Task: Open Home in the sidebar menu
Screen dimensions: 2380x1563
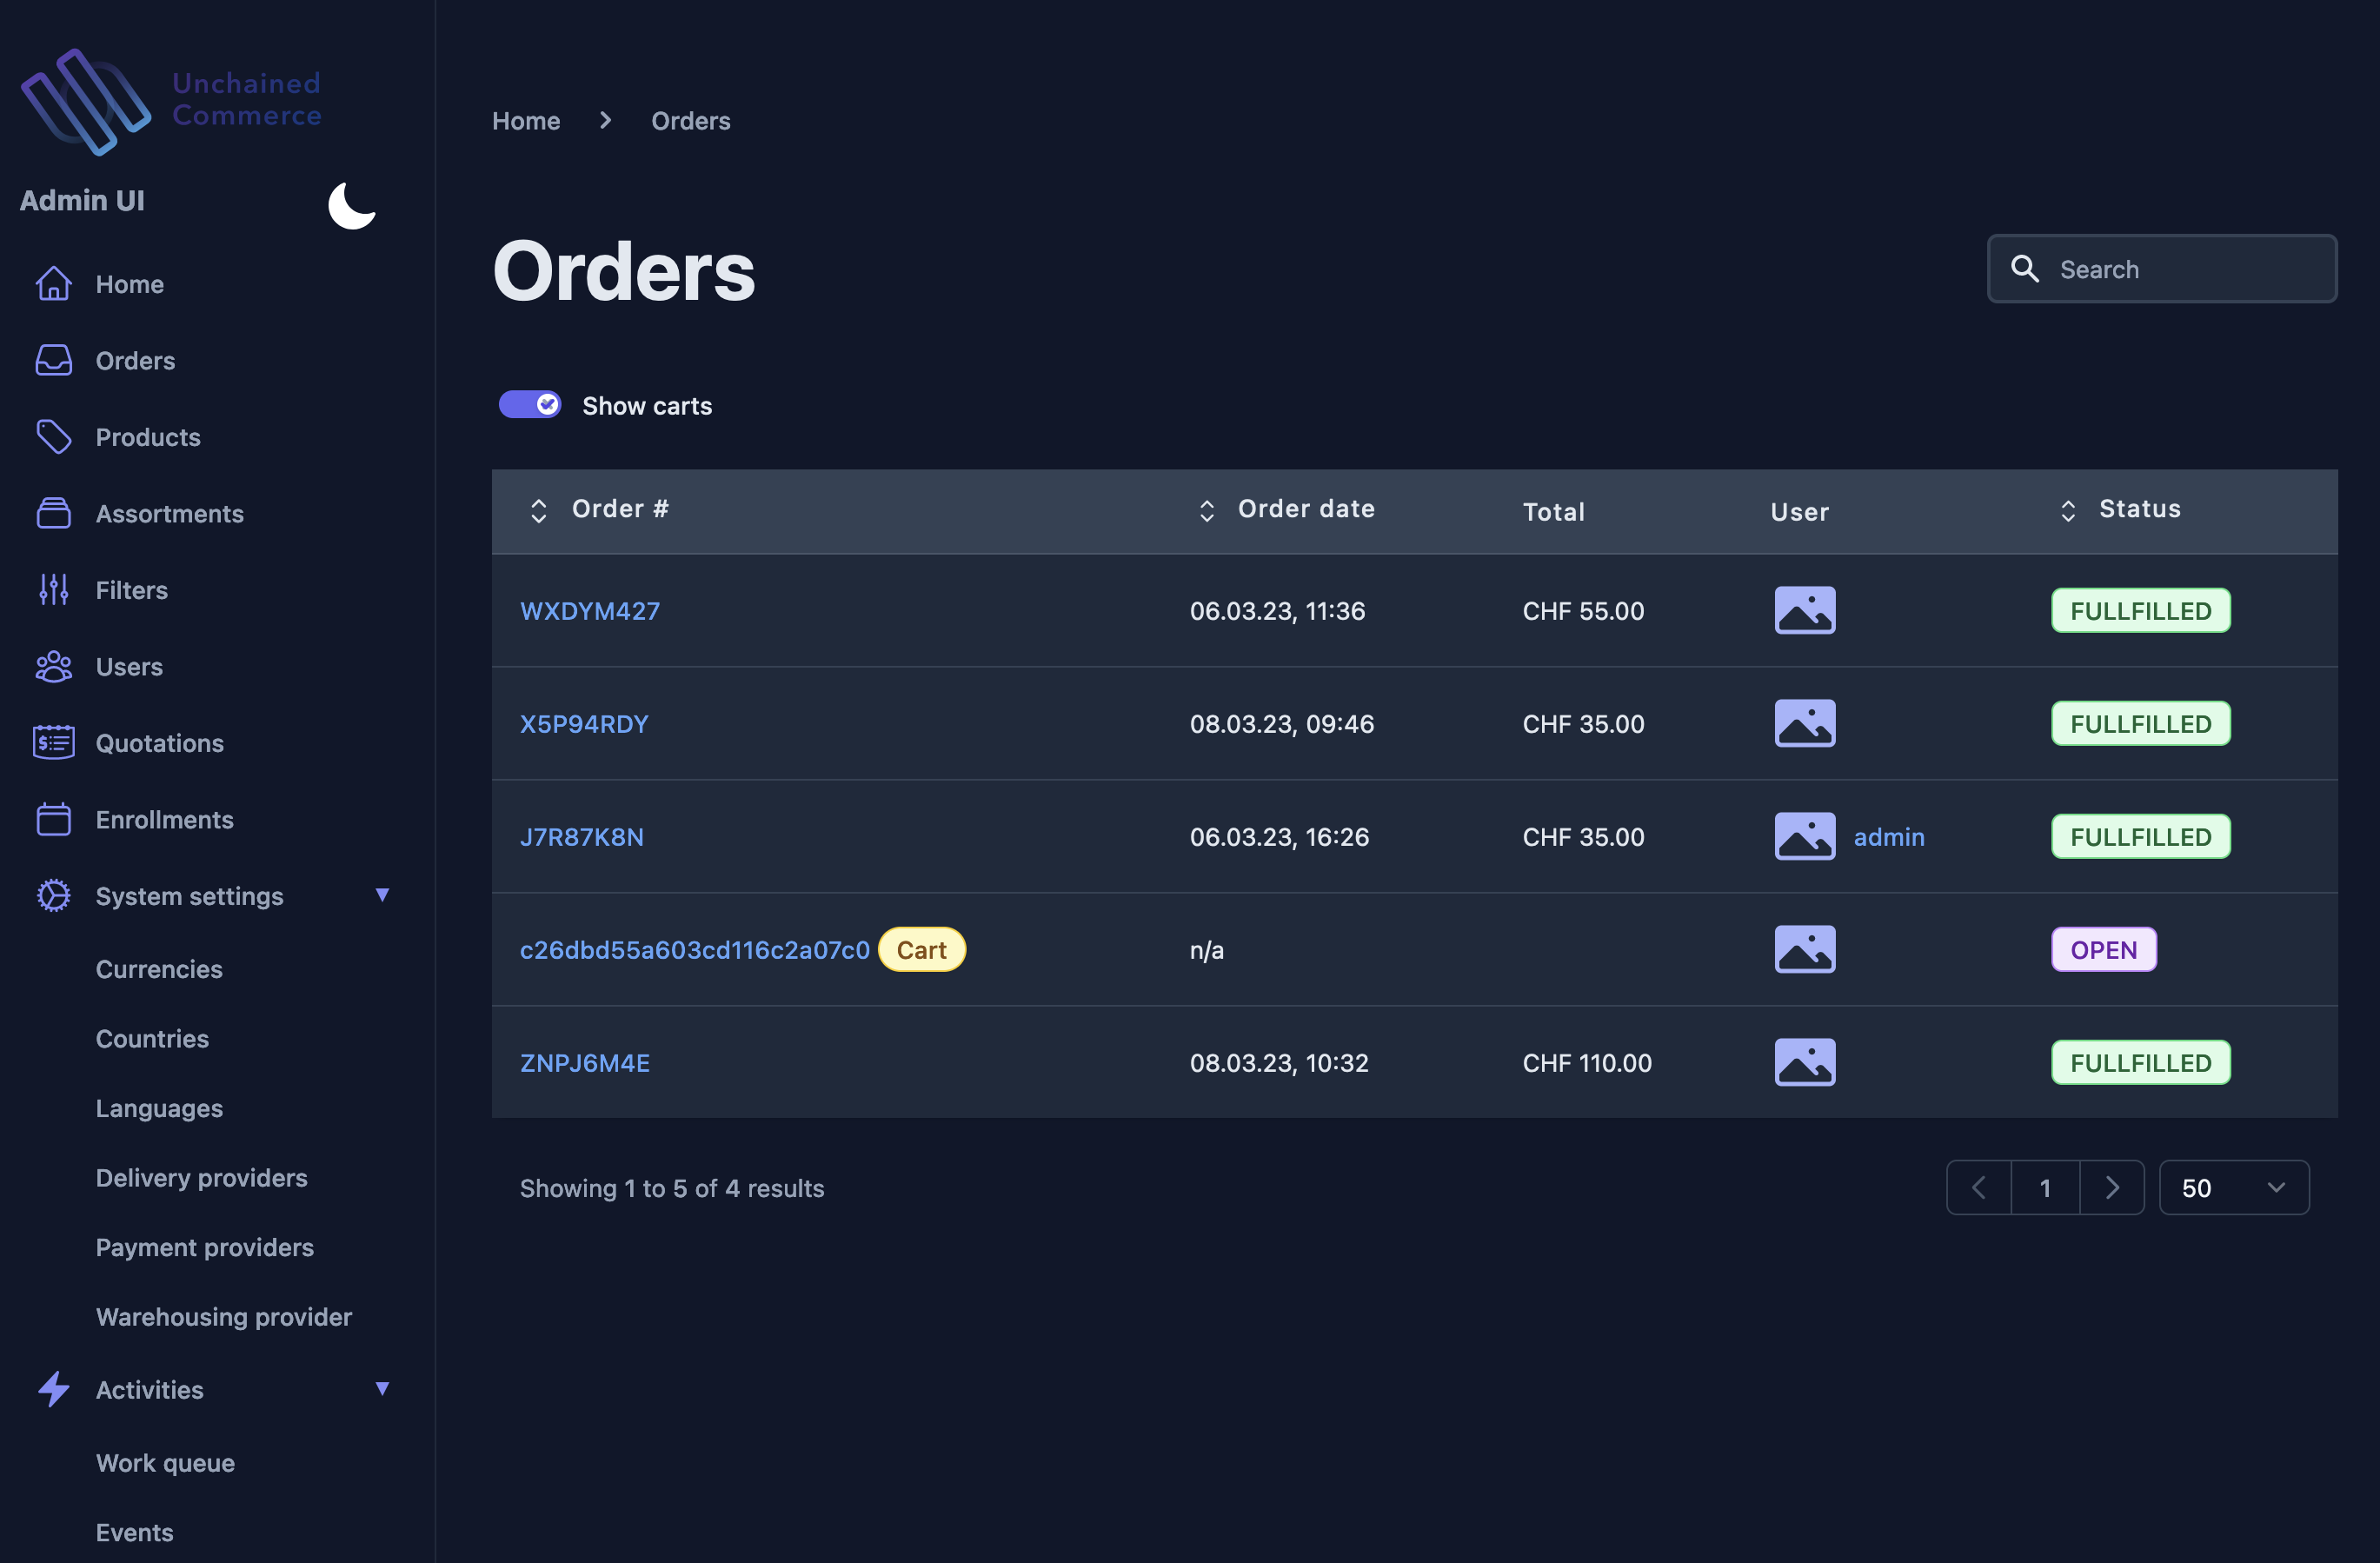Action: [129, 284]
